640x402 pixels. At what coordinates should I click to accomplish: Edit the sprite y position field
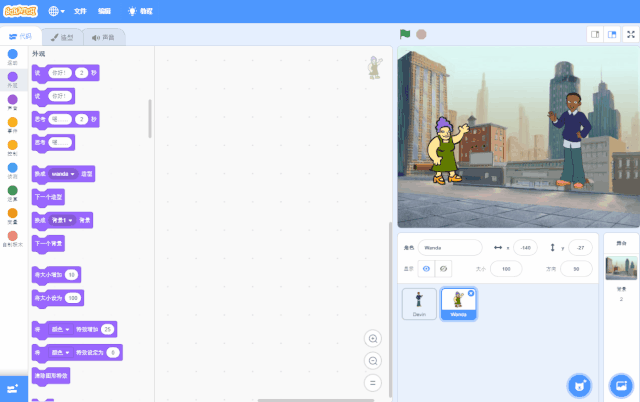[x=580, y=248]
